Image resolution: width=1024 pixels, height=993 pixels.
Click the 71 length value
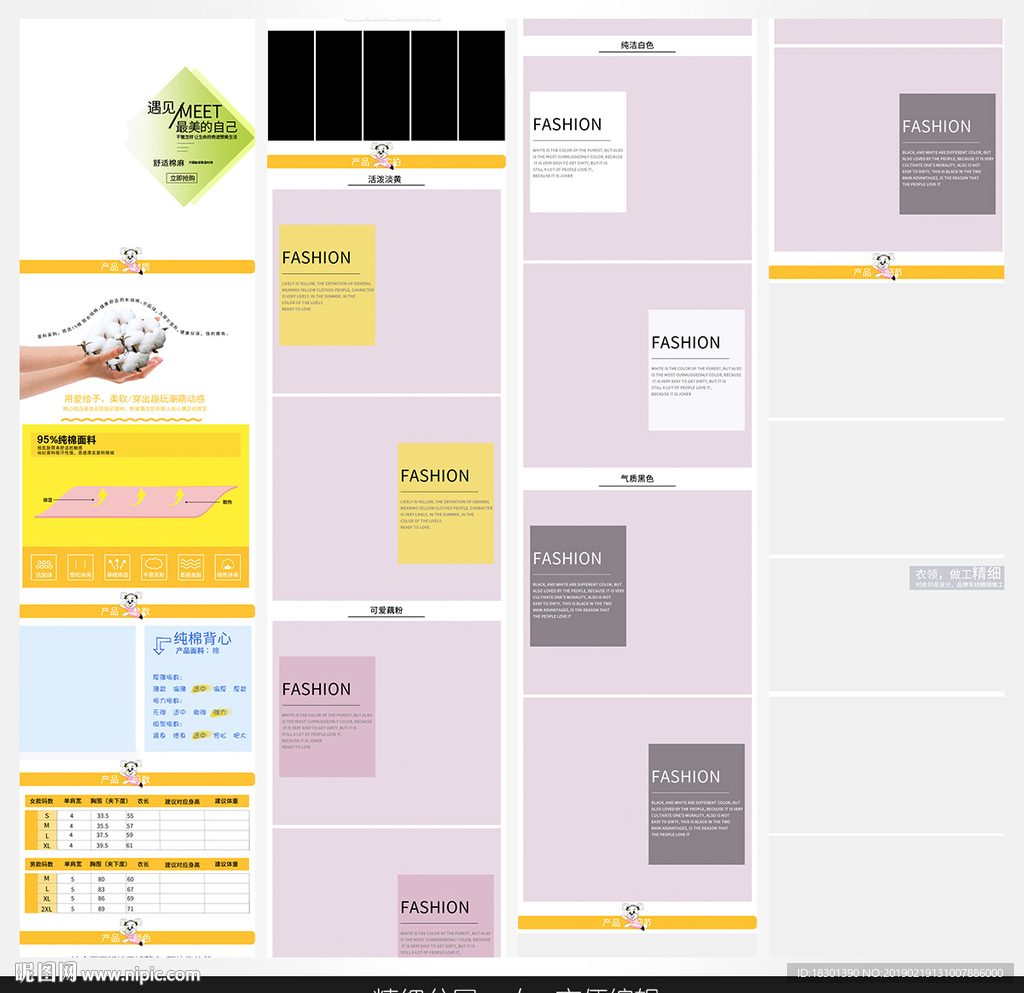tap(130, 909)
